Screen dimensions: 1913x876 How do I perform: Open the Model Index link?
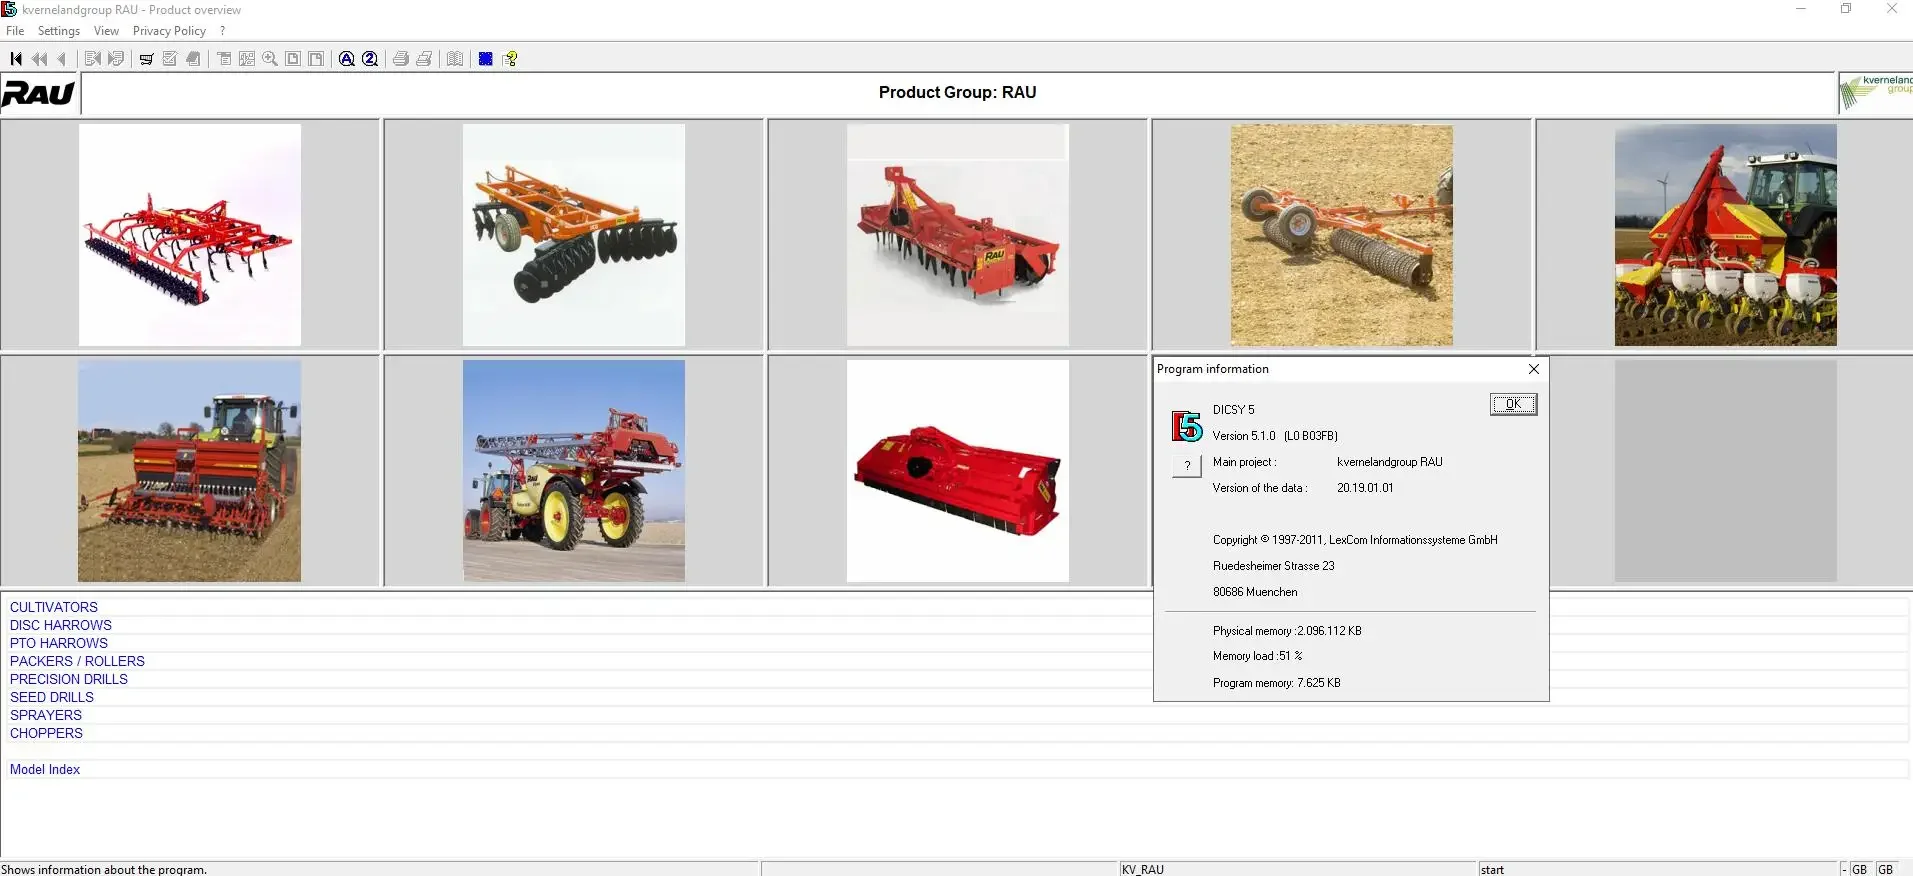tap(45, 769)
